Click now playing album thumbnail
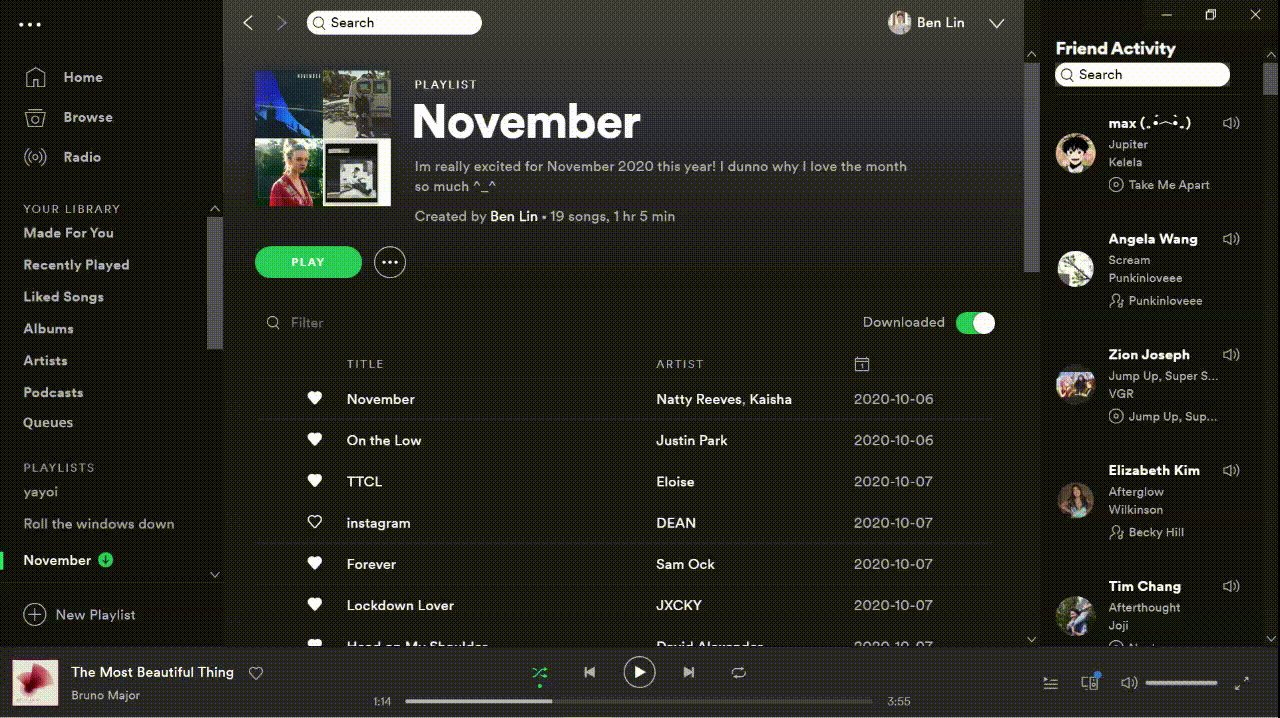The image size is (1280, 718). [35, 682]
